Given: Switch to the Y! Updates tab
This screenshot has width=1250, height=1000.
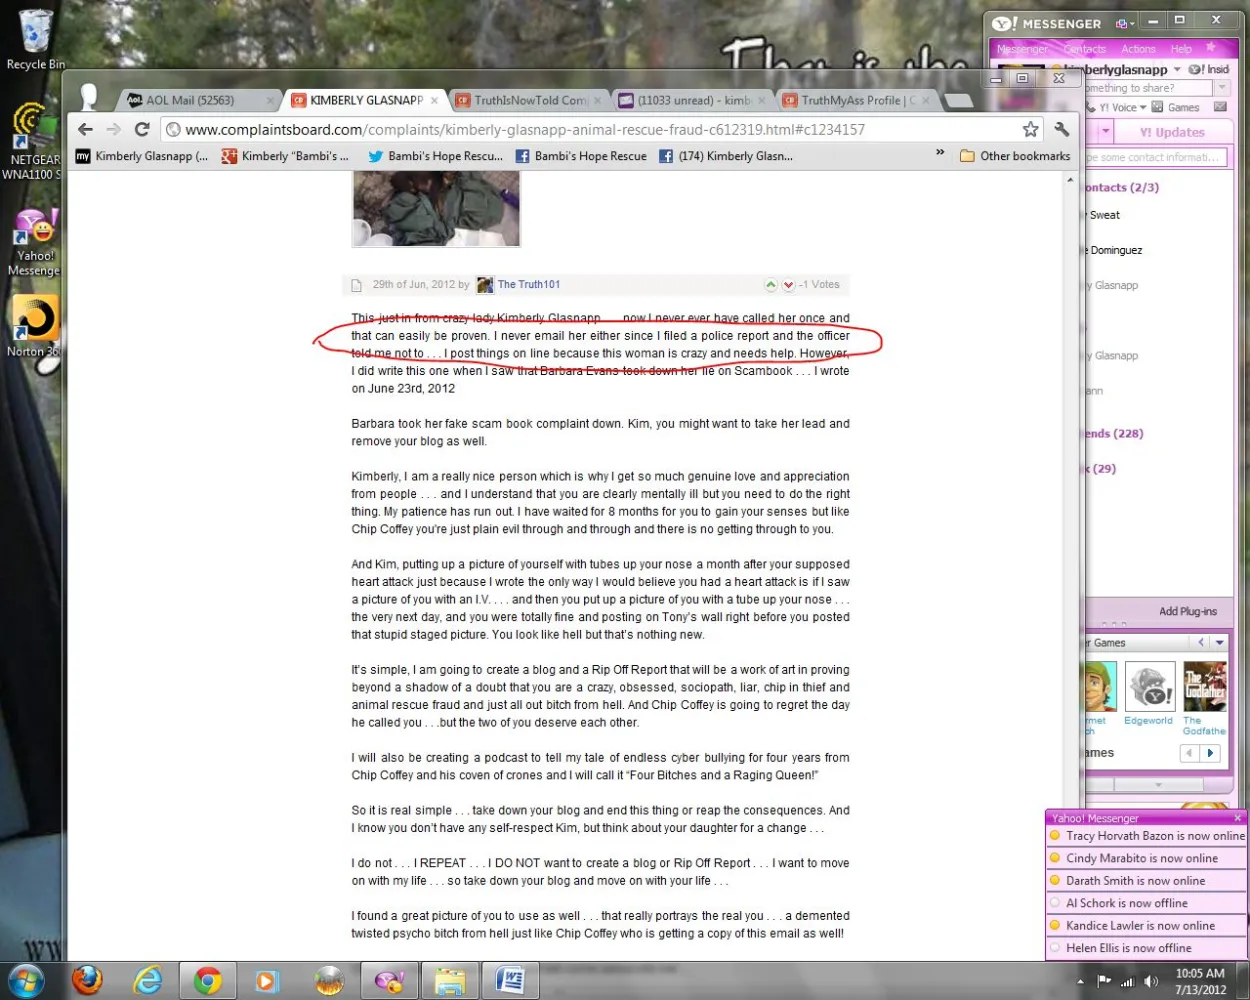Looking at the screenshot, I should click(x=1171, y=132).
